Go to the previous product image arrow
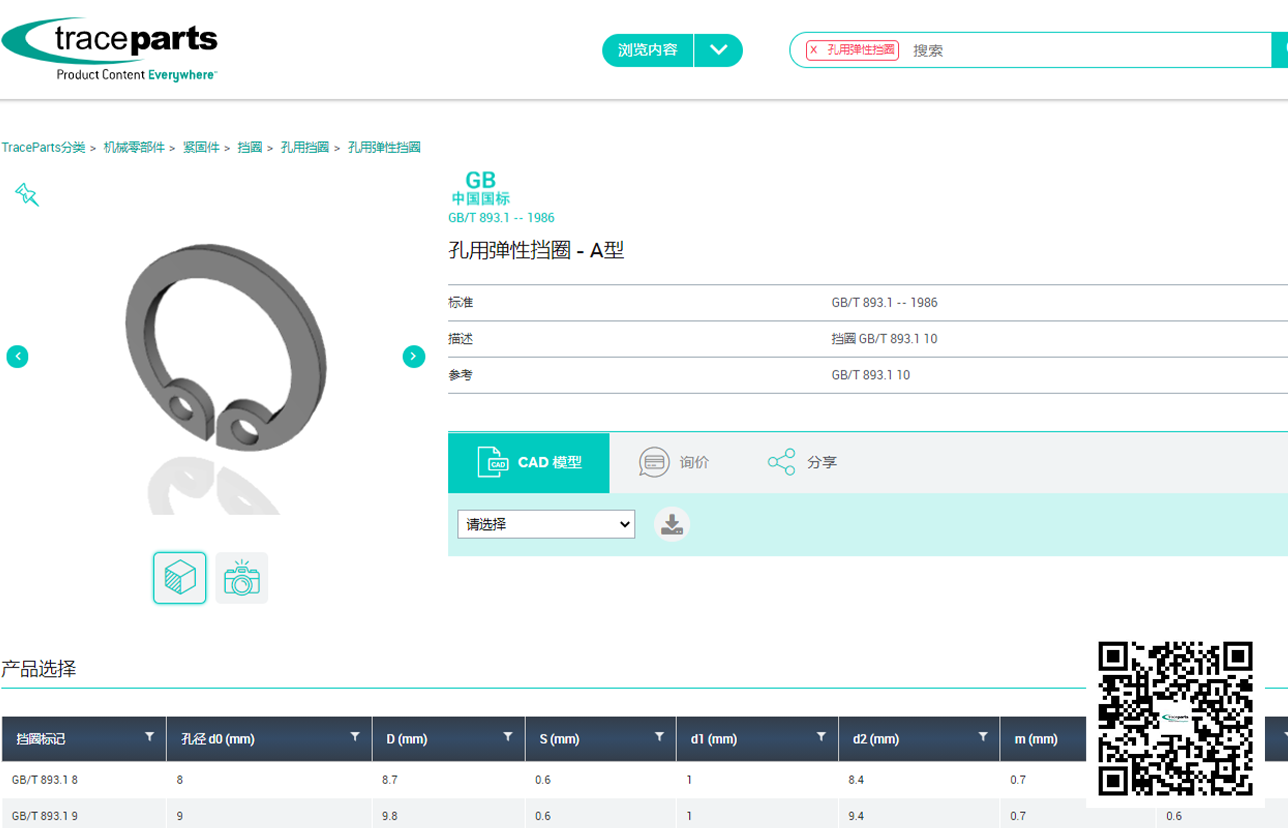Viewport: 1288px width, 828px height. pos(17,356)
